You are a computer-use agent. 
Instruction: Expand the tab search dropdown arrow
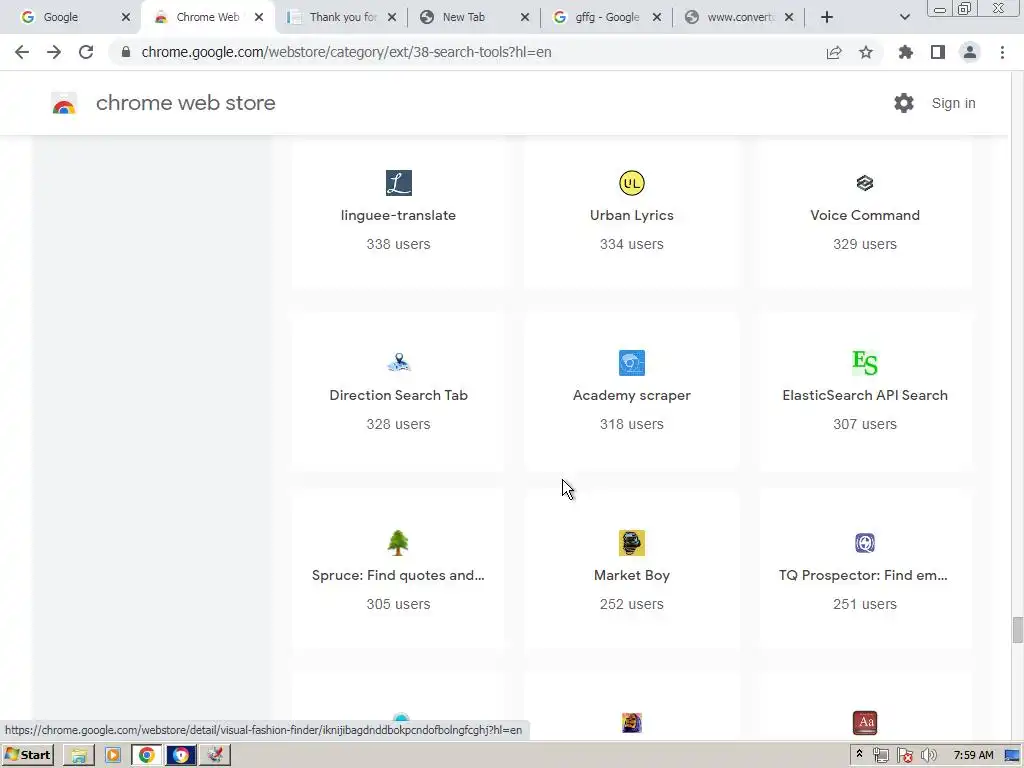904,17
